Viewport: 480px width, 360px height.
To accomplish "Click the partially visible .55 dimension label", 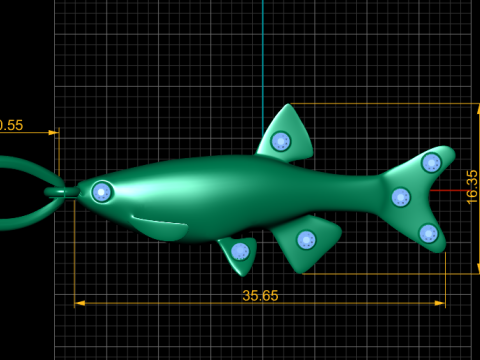I will point(11,125).
